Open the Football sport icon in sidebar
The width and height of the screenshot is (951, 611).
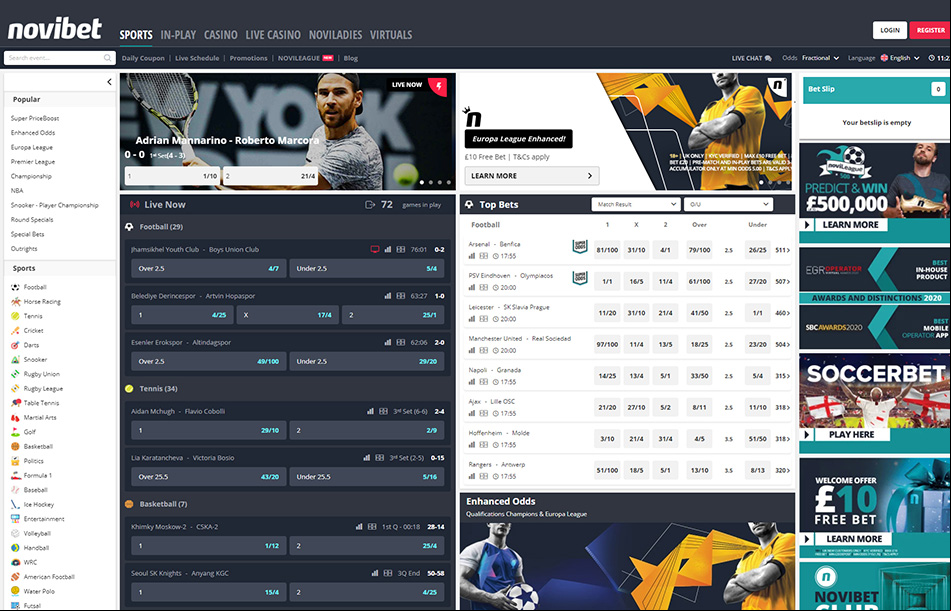point(15,287)
